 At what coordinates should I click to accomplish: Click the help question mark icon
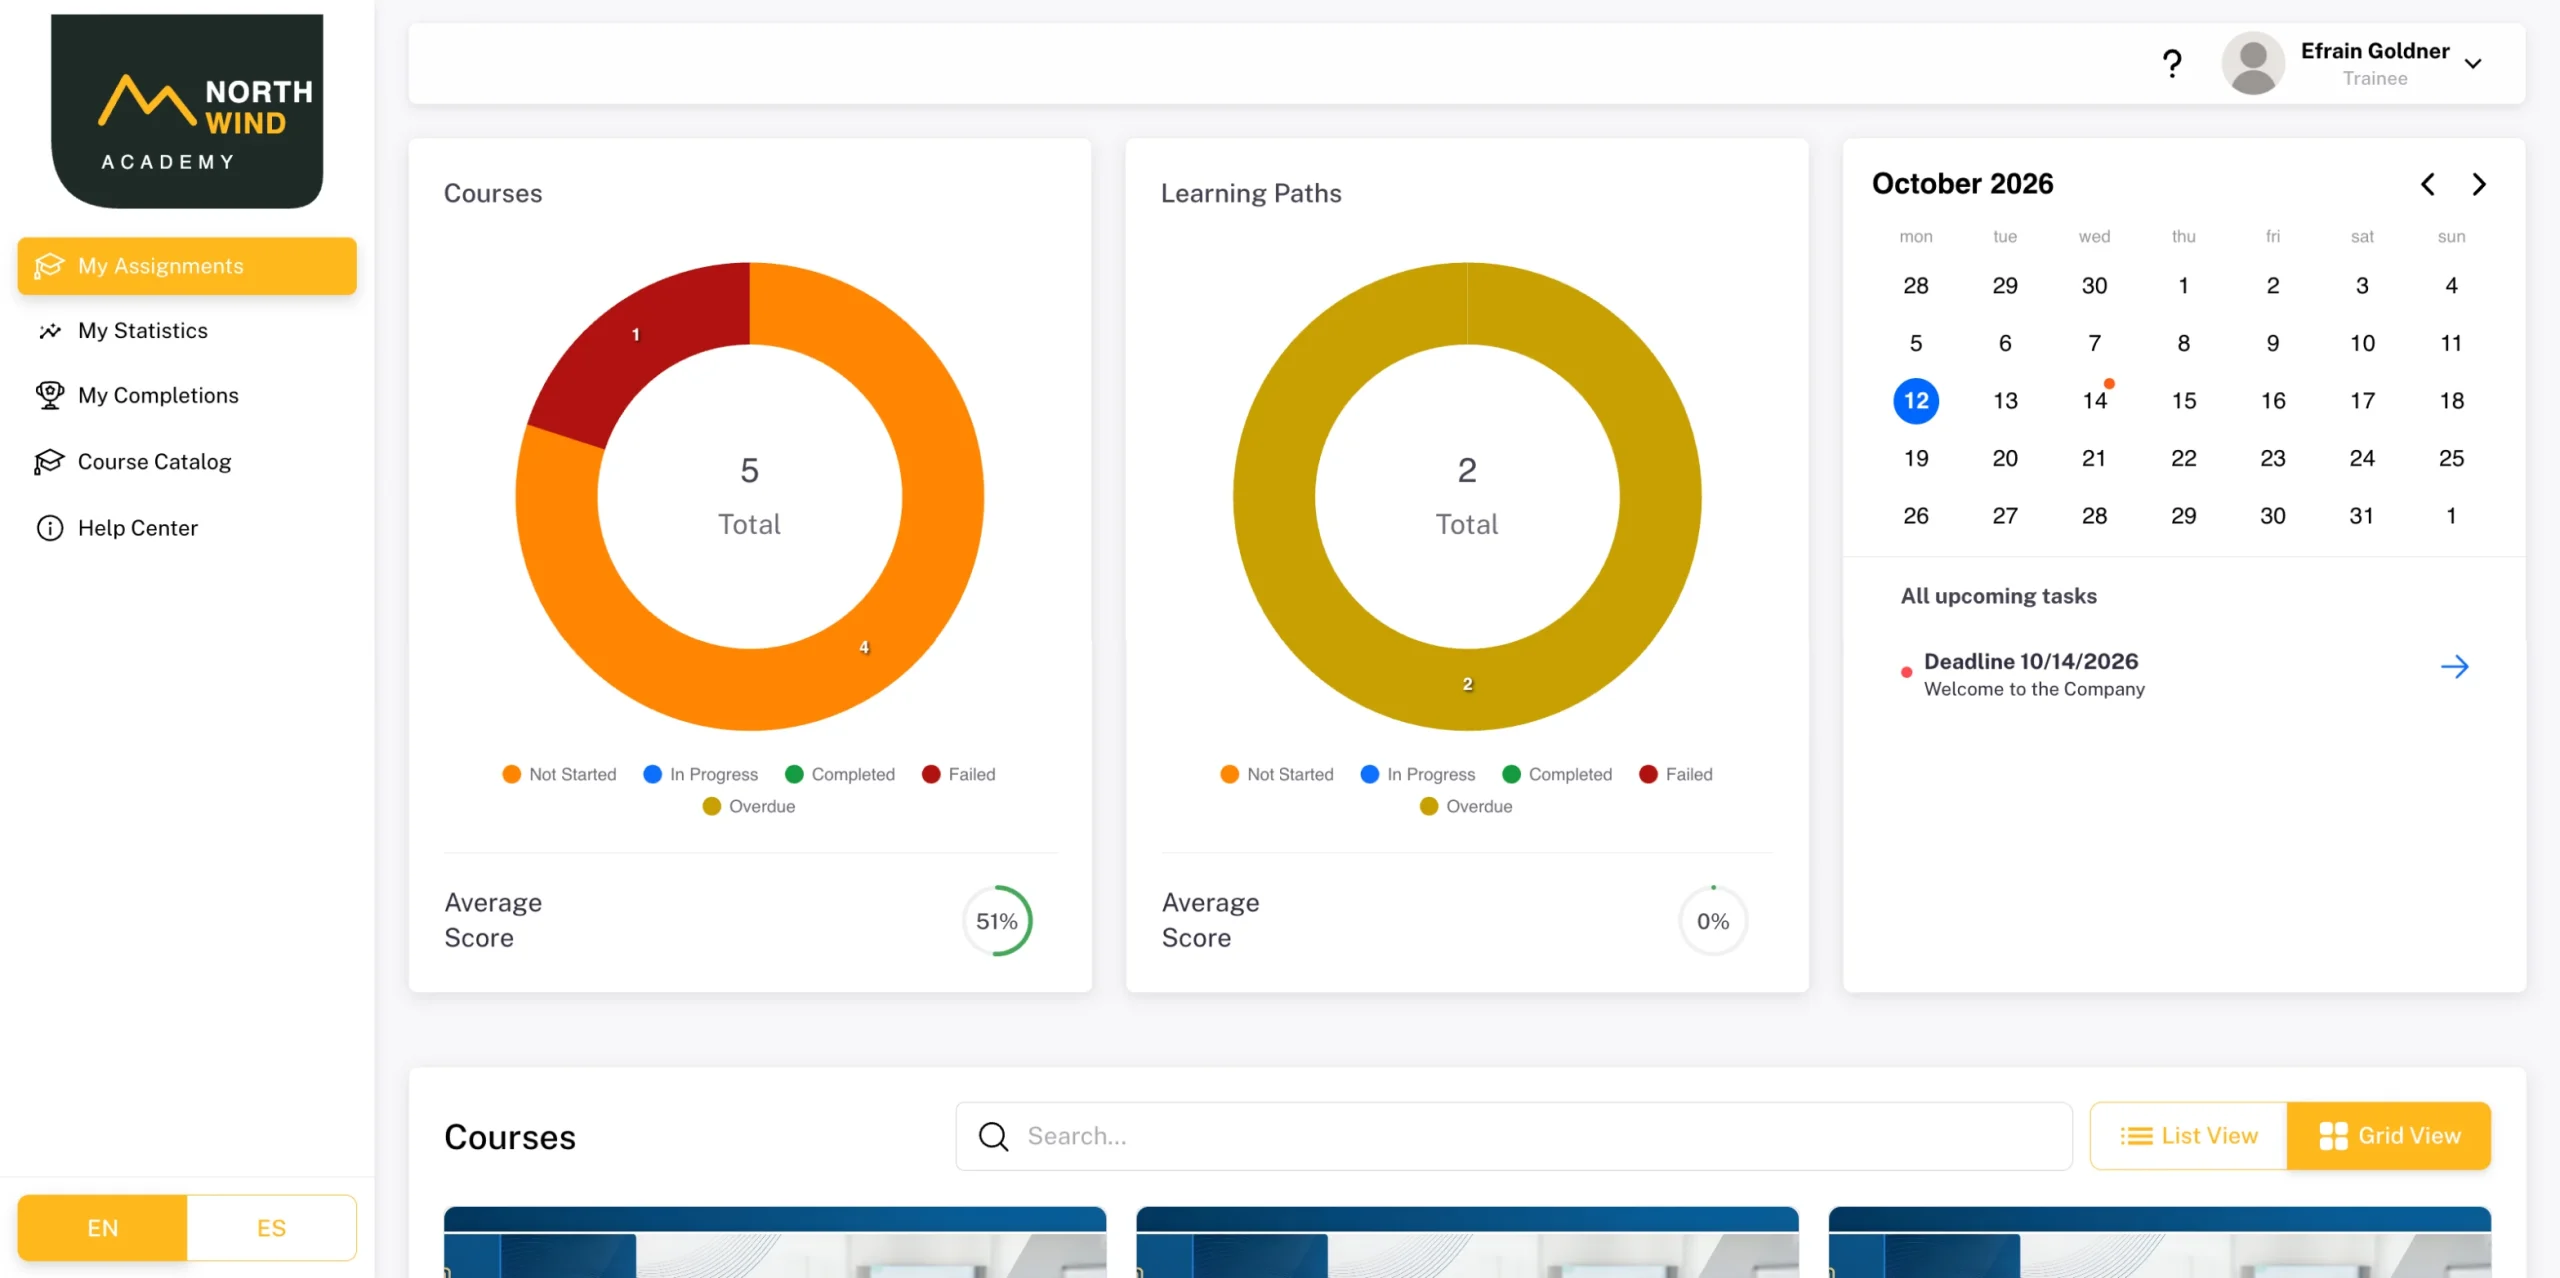click(x=2171, y=64)
